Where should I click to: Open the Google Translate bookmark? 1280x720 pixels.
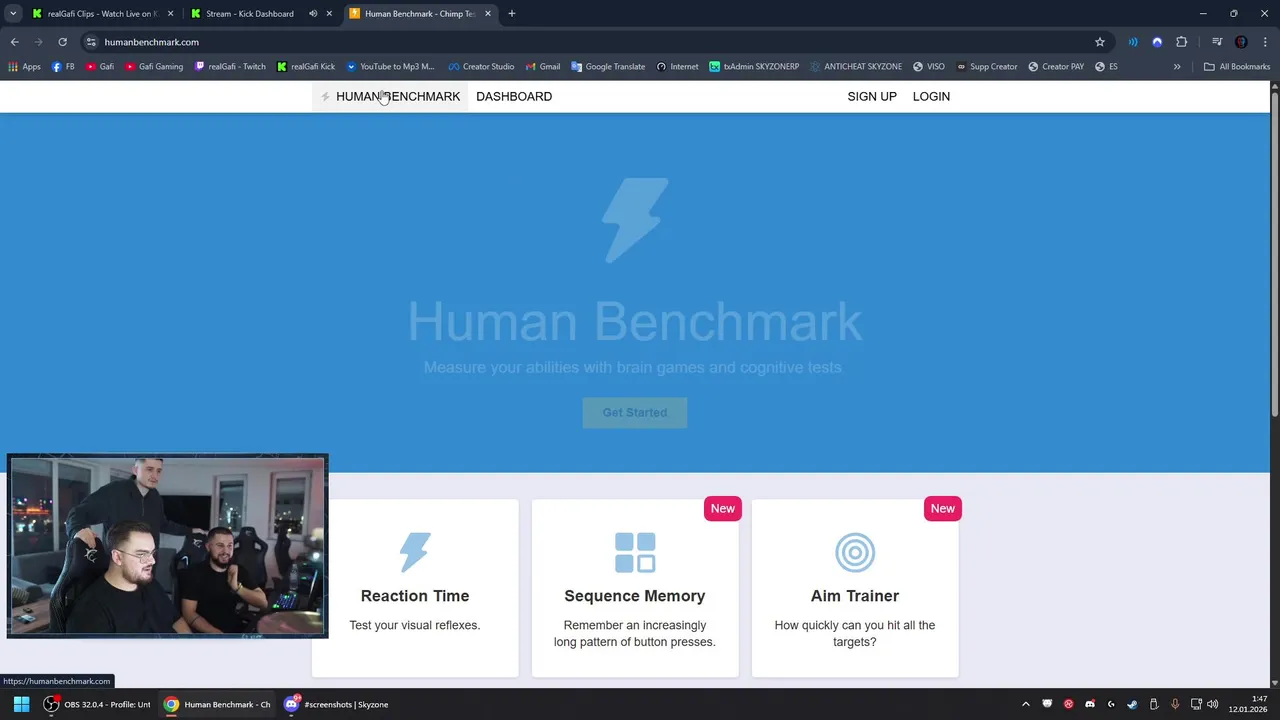(x=608, y=67)
